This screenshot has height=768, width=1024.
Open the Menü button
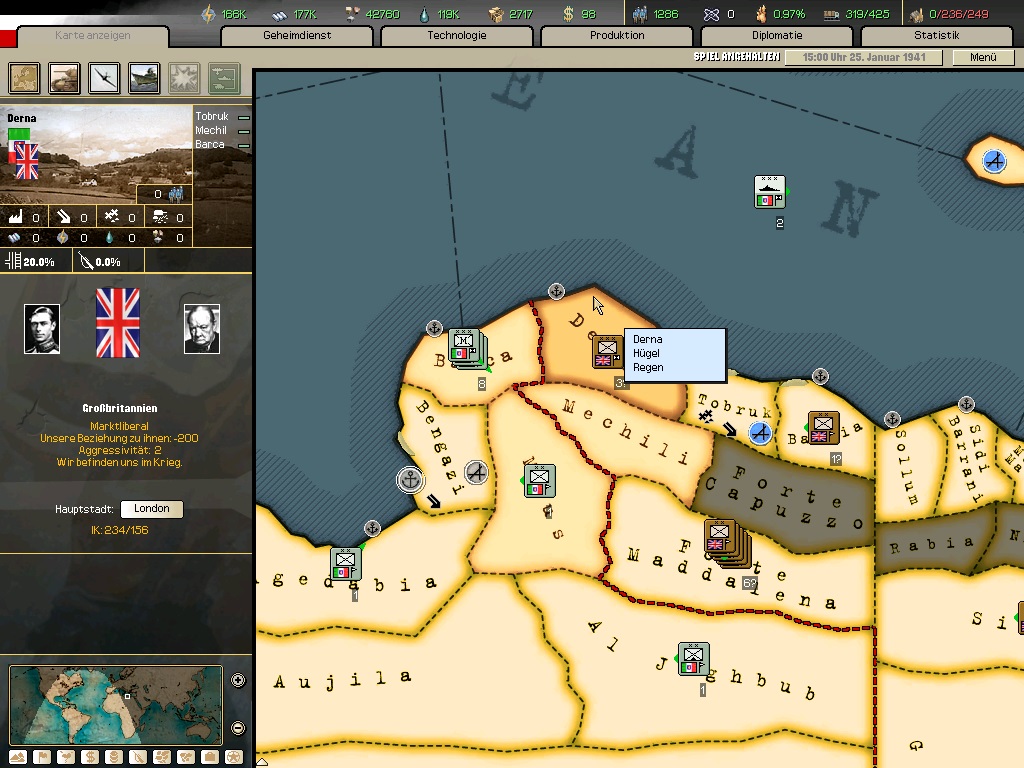click(x=983, y=57)
